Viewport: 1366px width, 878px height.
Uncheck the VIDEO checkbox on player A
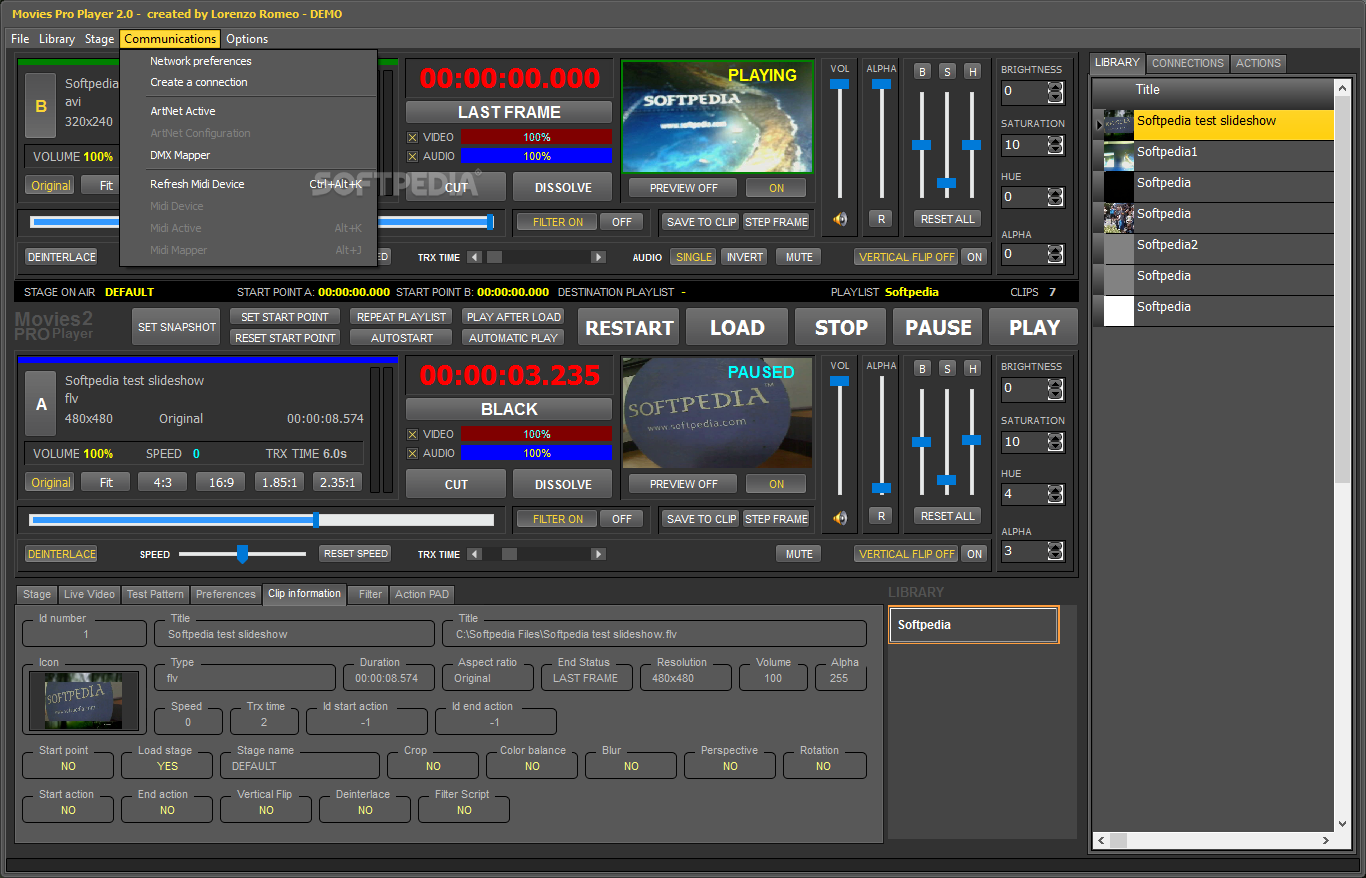[412, 434]
